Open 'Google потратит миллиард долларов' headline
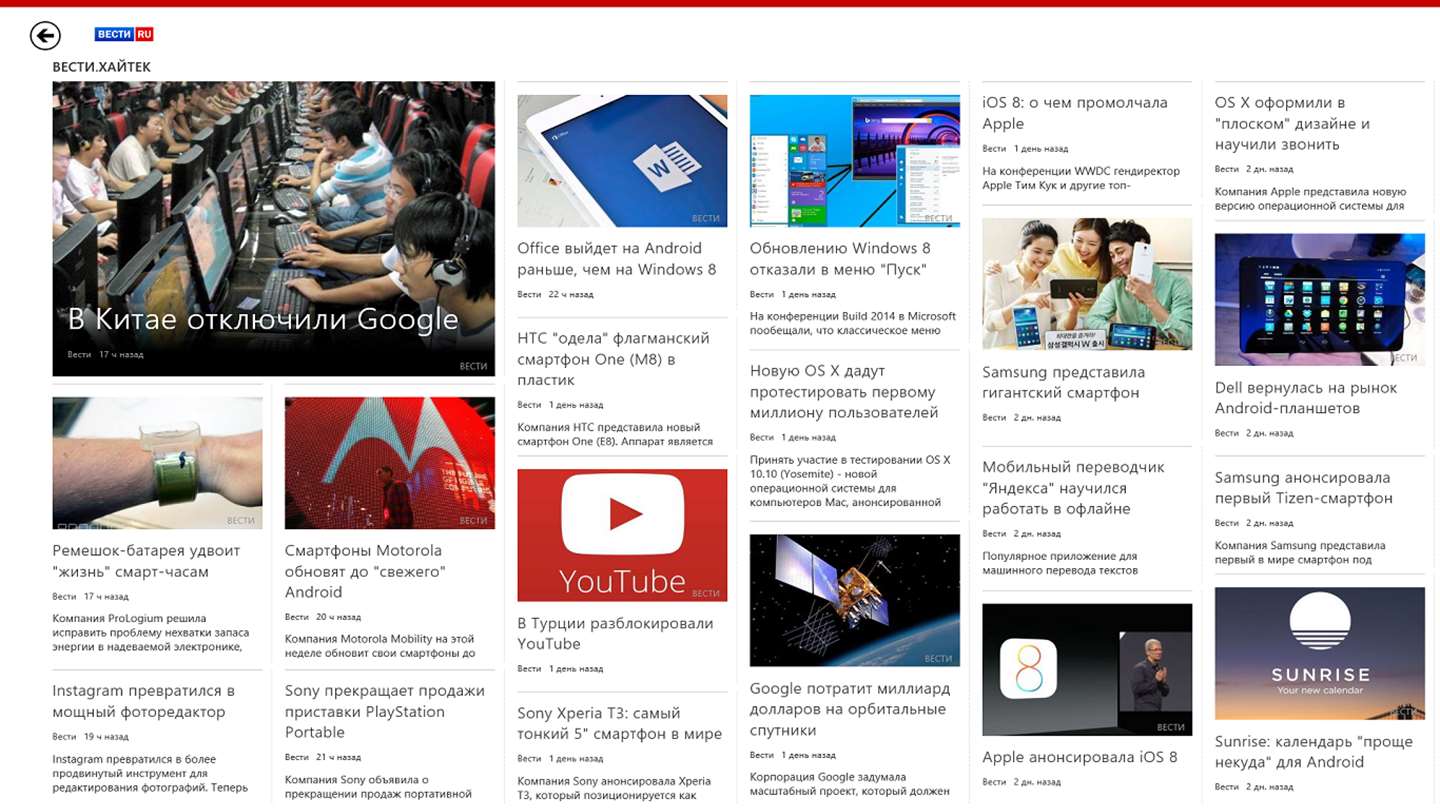Screen dimensions: 1440x810 [848, 709]
